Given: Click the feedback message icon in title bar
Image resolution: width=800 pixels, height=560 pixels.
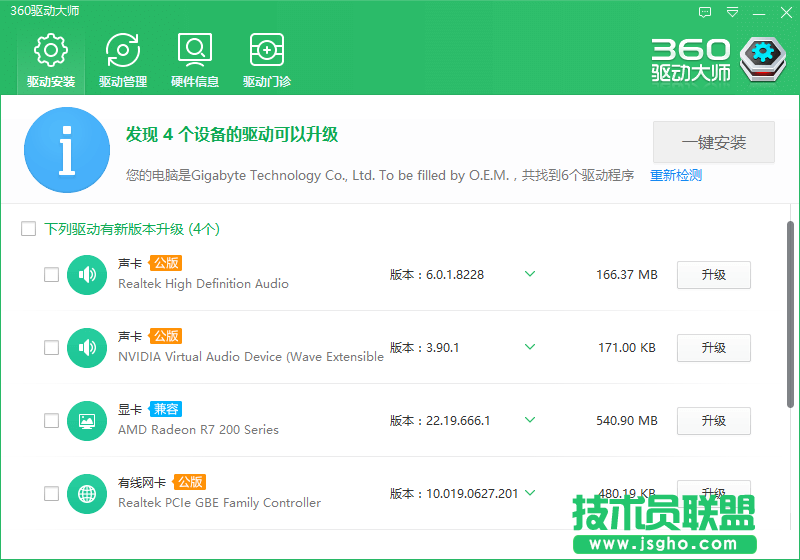Looking at the screenshot, I should click(x=705, y=12).
